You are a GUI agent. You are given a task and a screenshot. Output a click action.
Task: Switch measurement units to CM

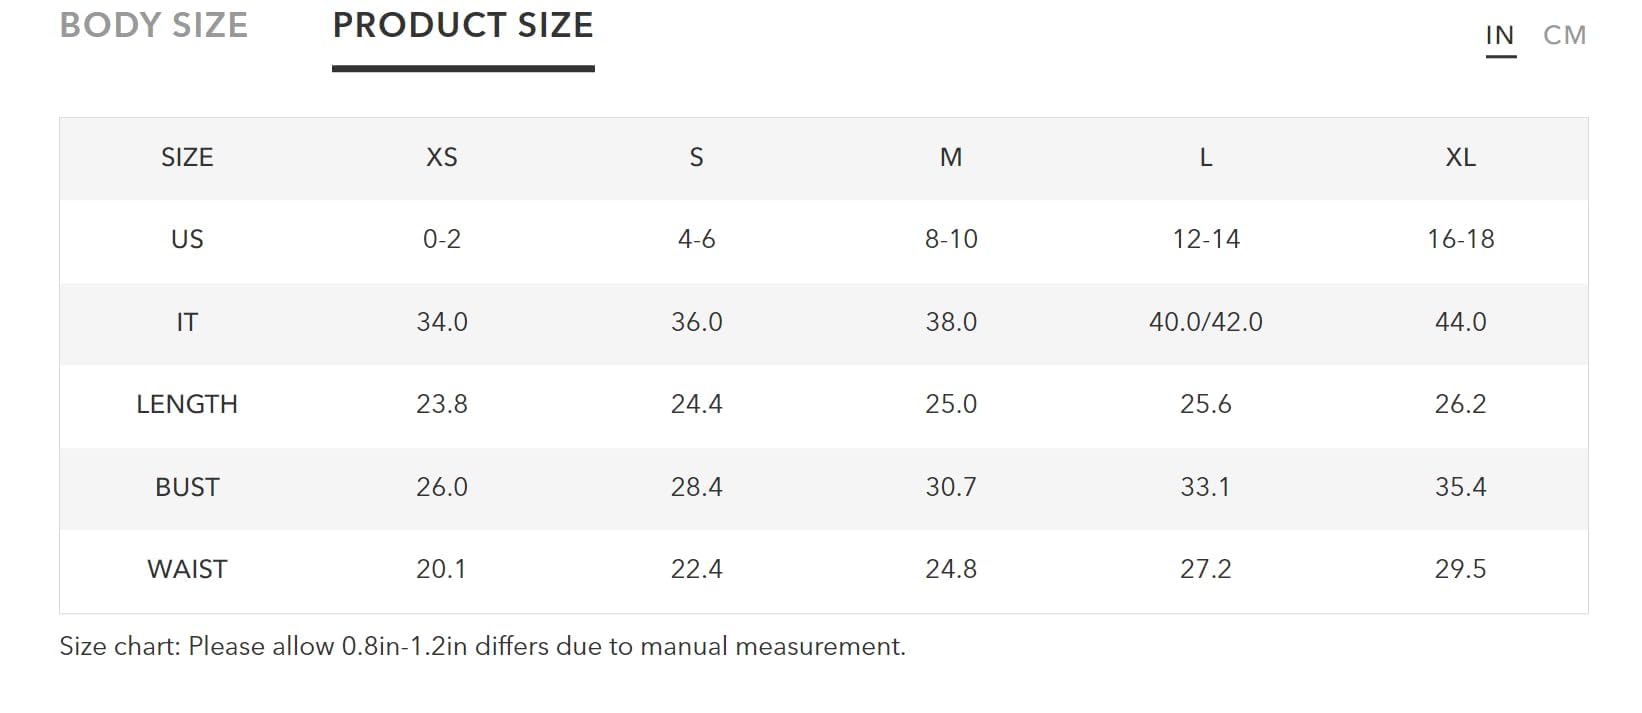tap(1564, 35)
